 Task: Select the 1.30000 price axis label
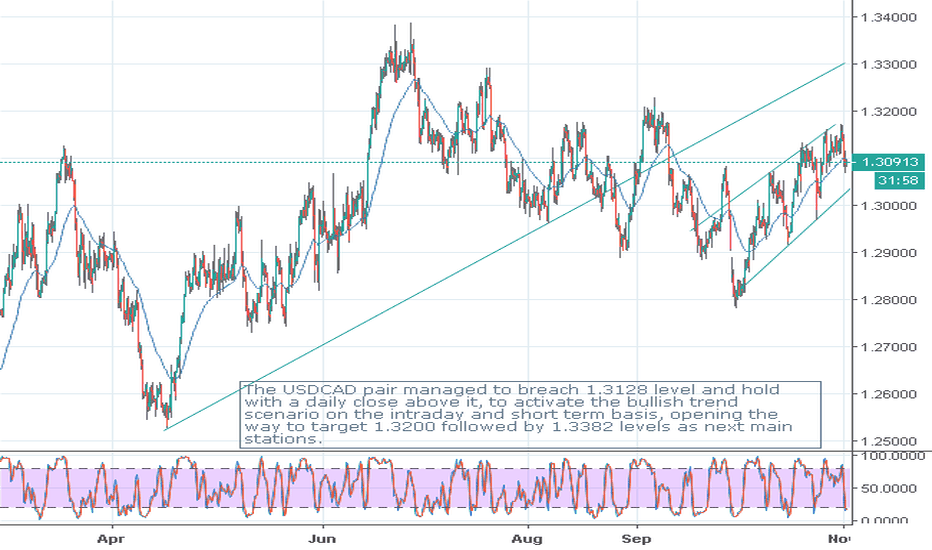(889, 206)
